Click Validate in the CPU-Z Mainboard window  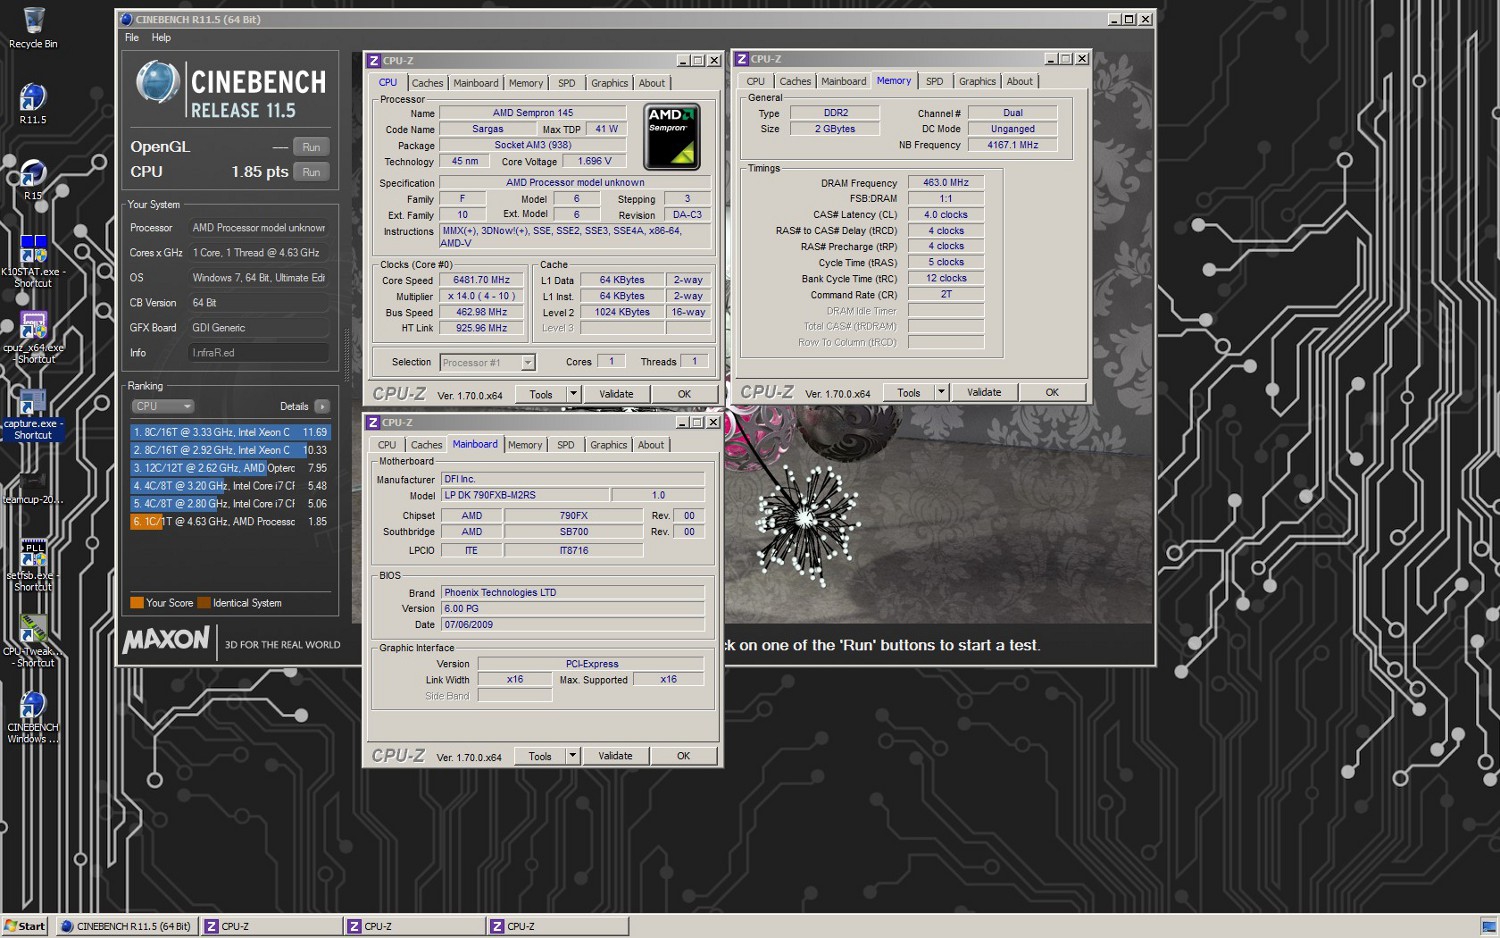(615, 756)
